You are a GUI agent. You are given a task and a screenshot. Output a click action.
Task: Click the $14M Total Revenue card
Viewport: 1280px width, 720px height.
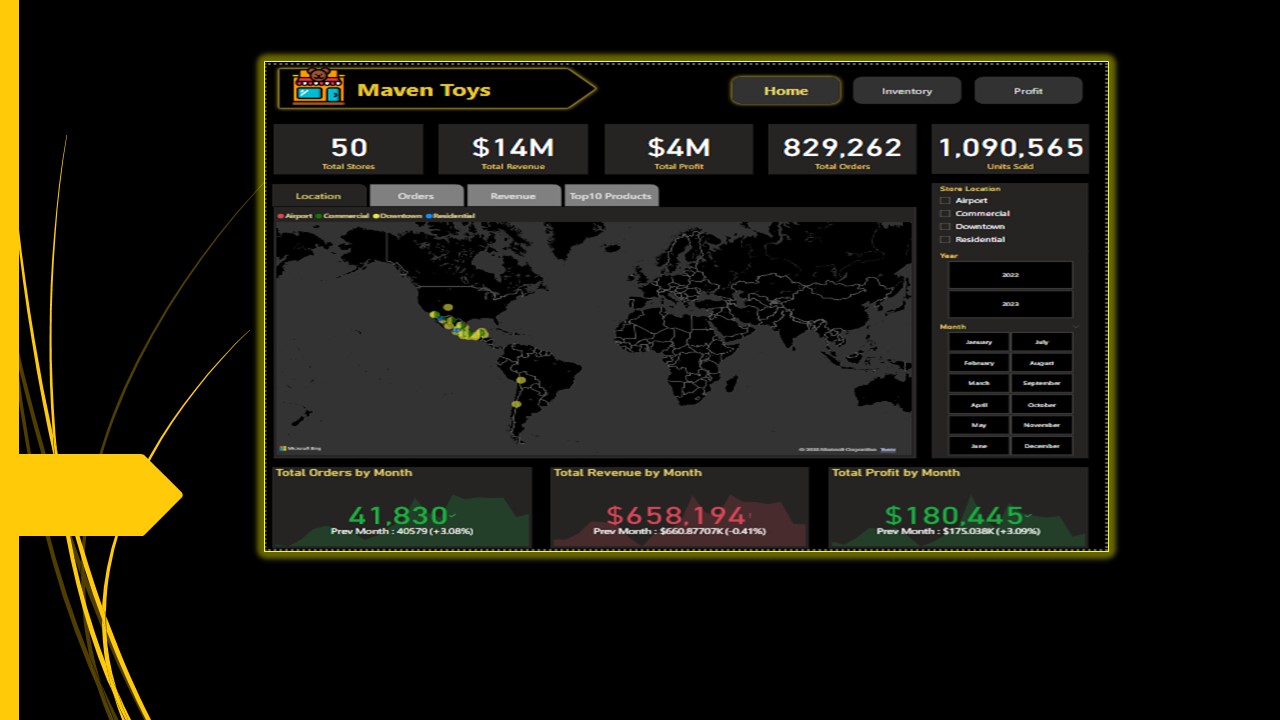513,150
